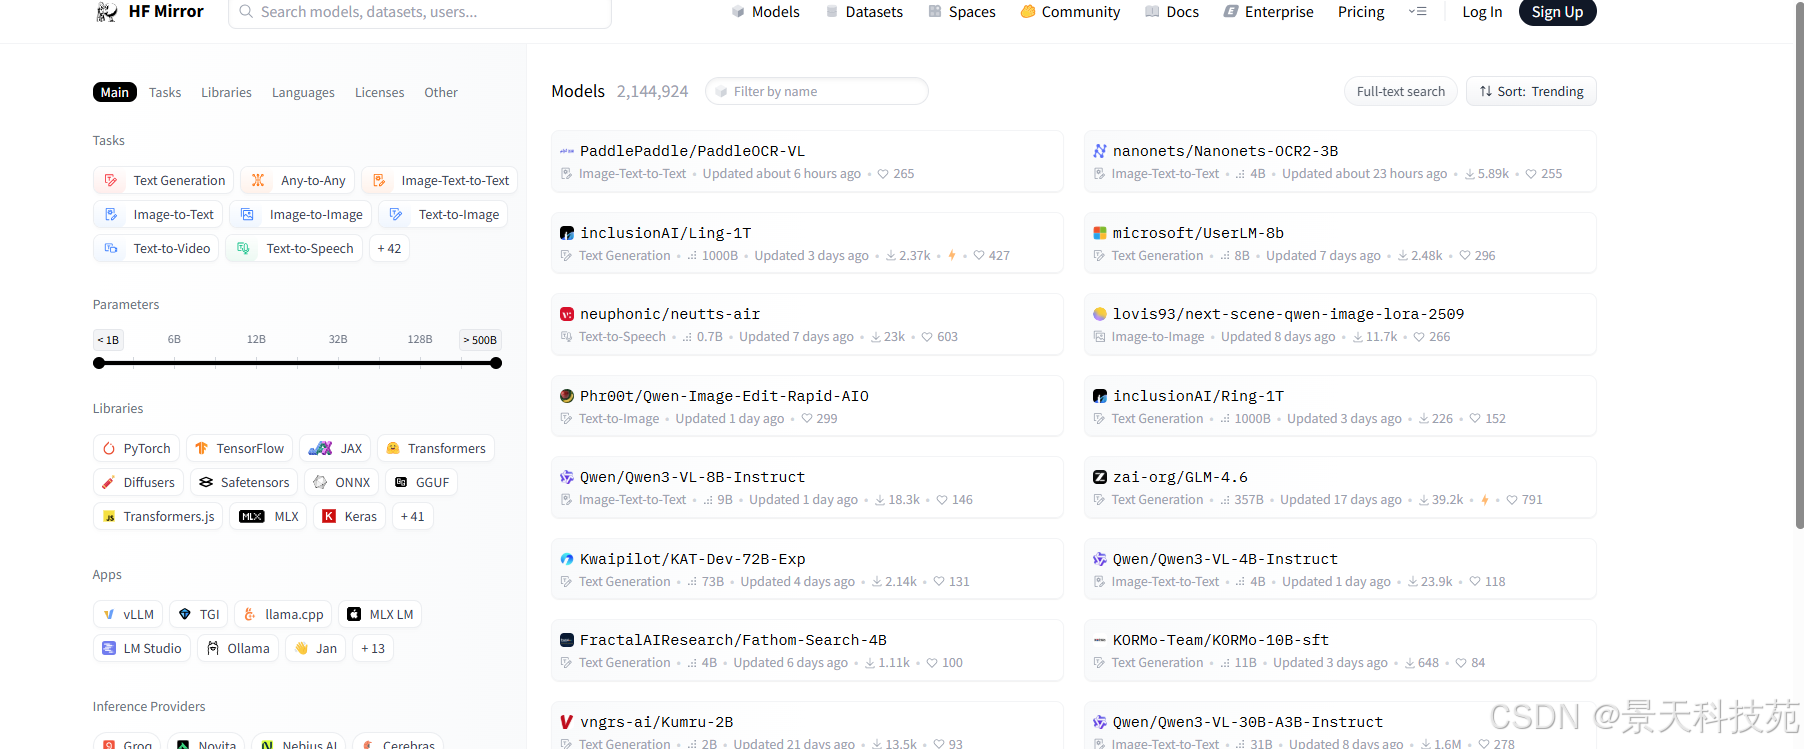This screenshot has width=1804, height=749.
Task: Open the Spaces navigation item
Action: point(962,12)
